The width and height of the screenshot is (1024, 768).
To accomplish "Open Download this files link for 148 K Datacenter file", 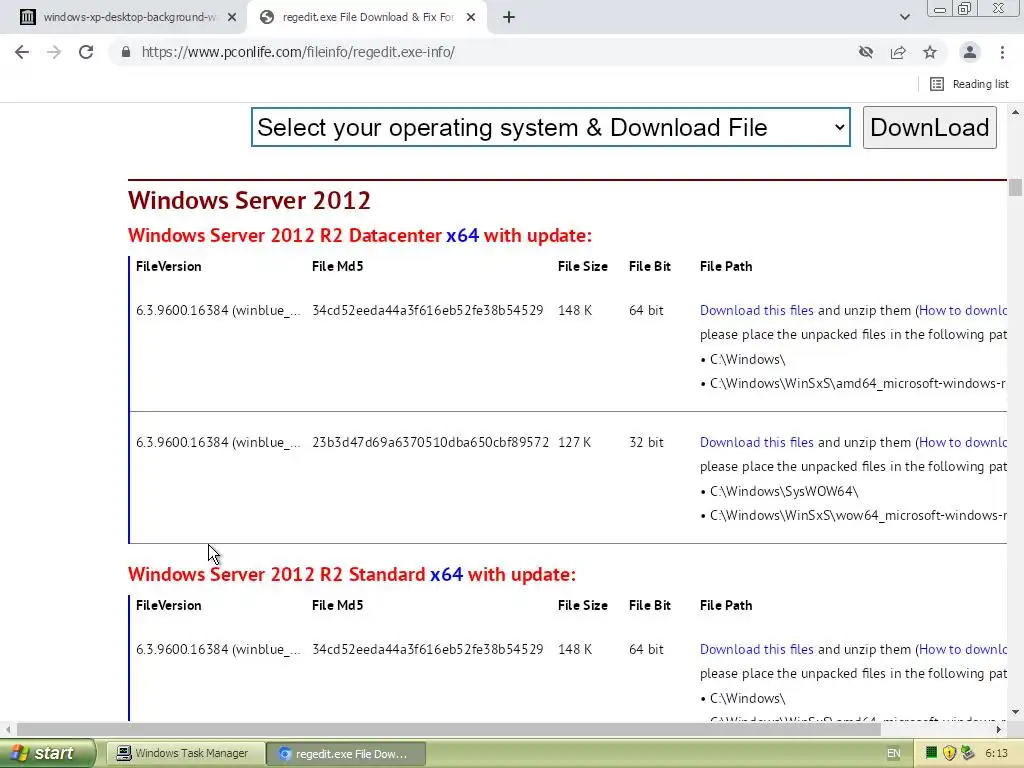I will click(x=756, y=310).
